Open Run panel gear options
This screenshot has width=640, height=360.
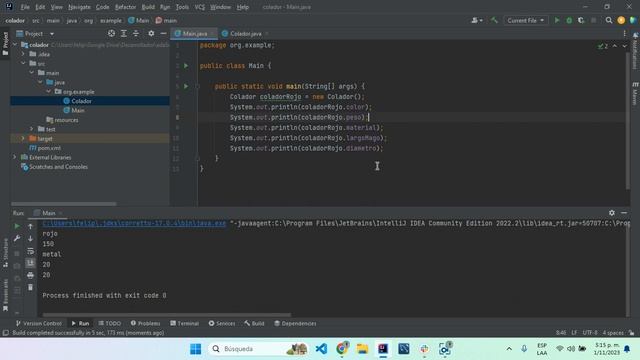pos(611,213)
